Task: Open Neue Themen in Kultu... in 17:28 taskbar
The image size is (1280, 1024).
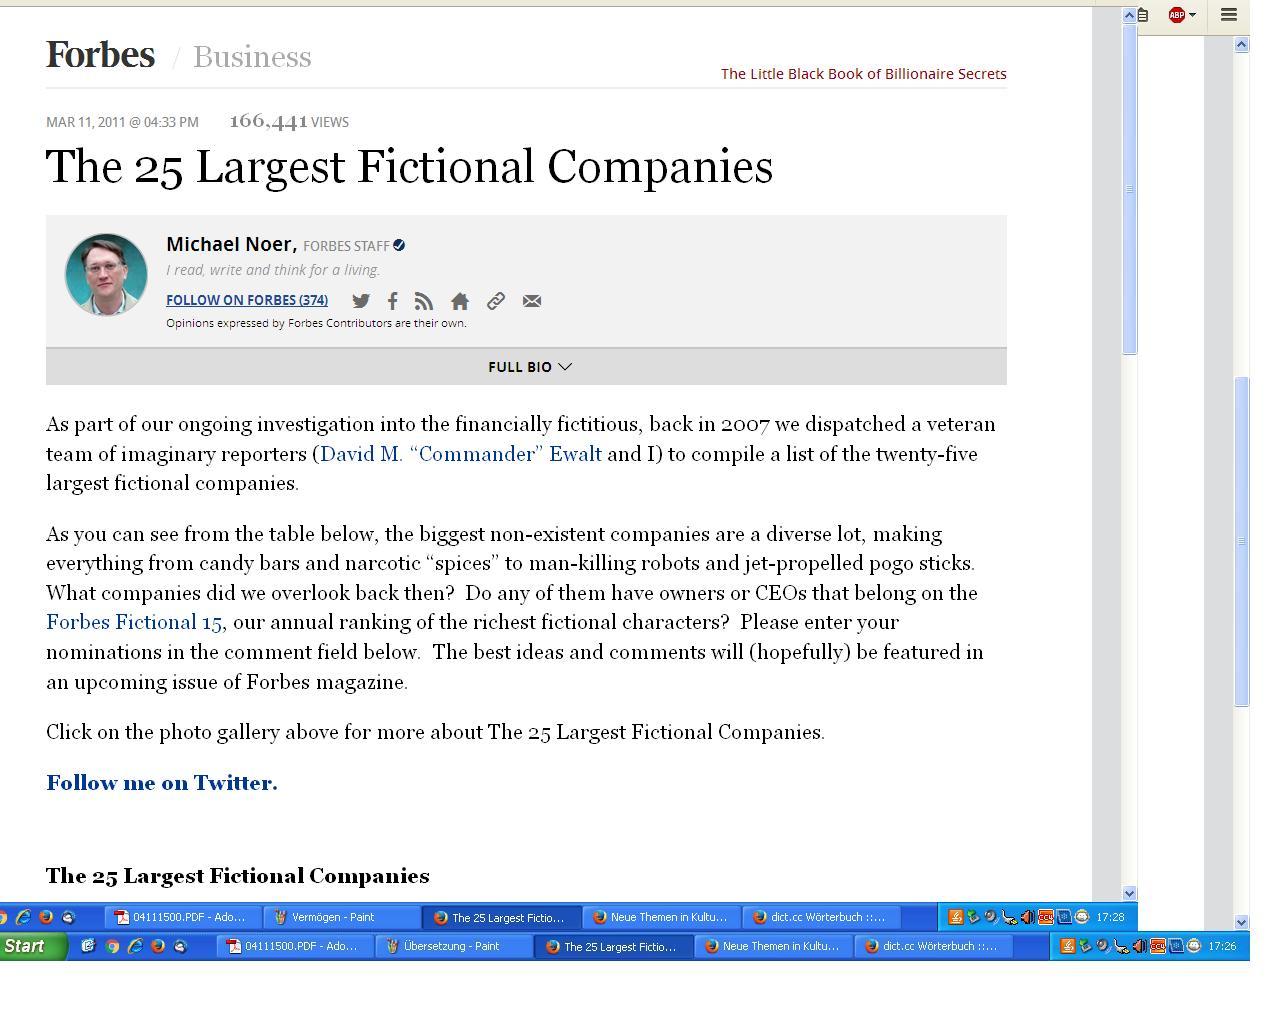Action: click(662, 917)
